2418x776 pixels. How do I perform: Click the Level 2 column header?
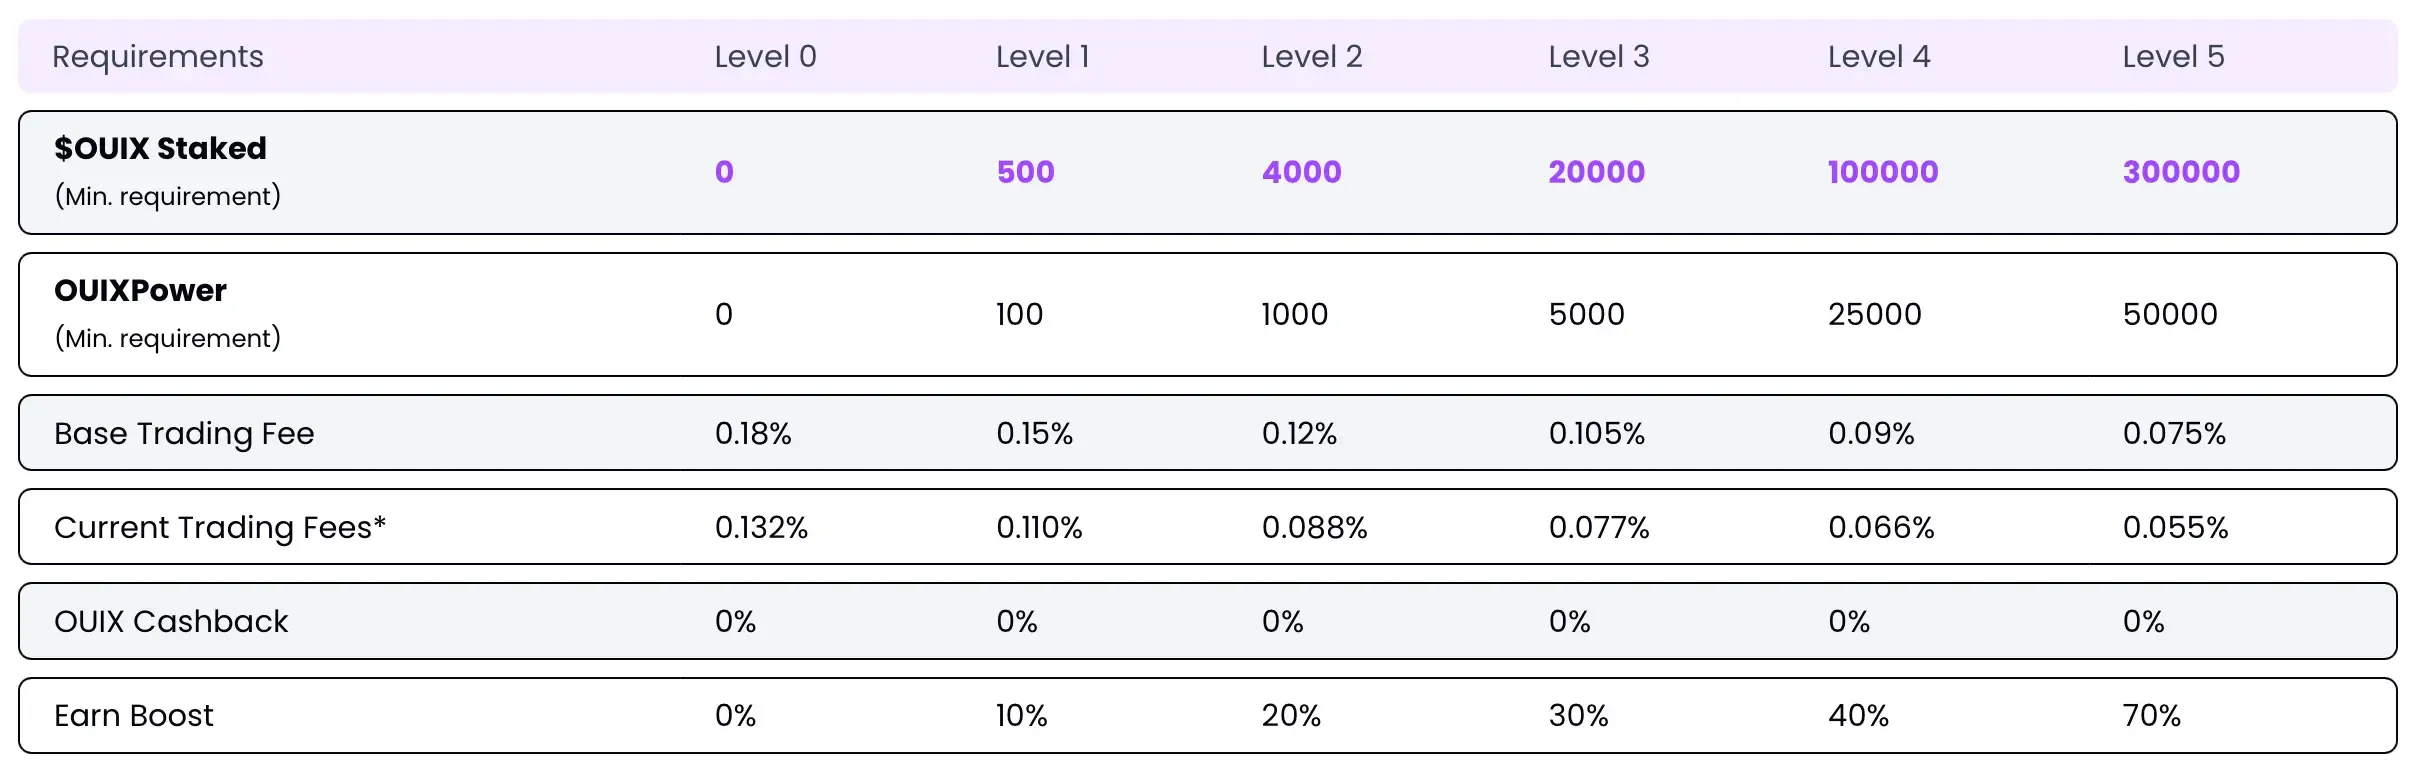[x=1311, y=57]
